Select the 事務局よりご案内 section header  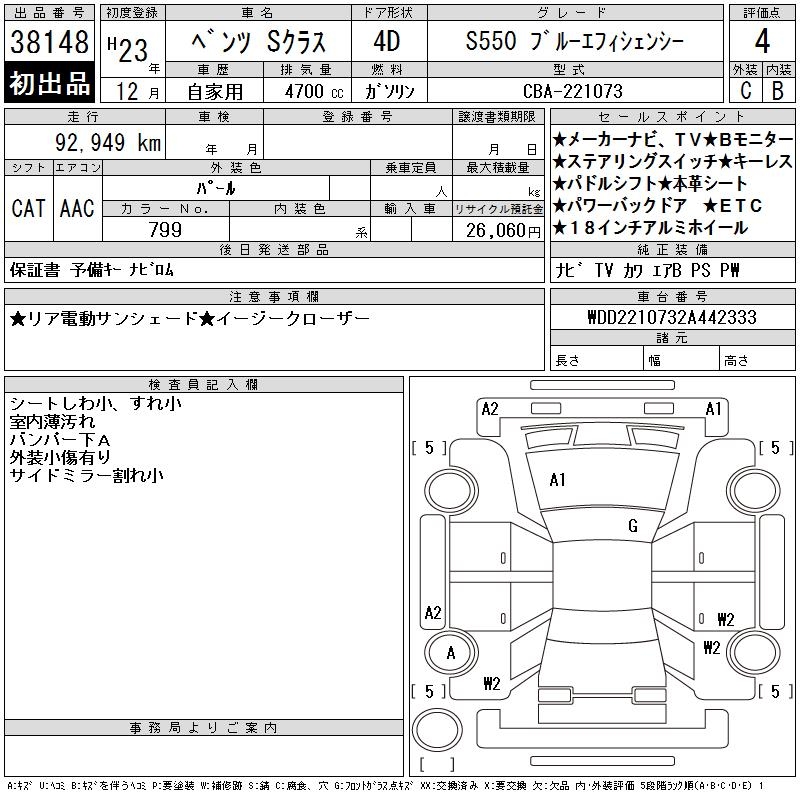tap(204, 728)
